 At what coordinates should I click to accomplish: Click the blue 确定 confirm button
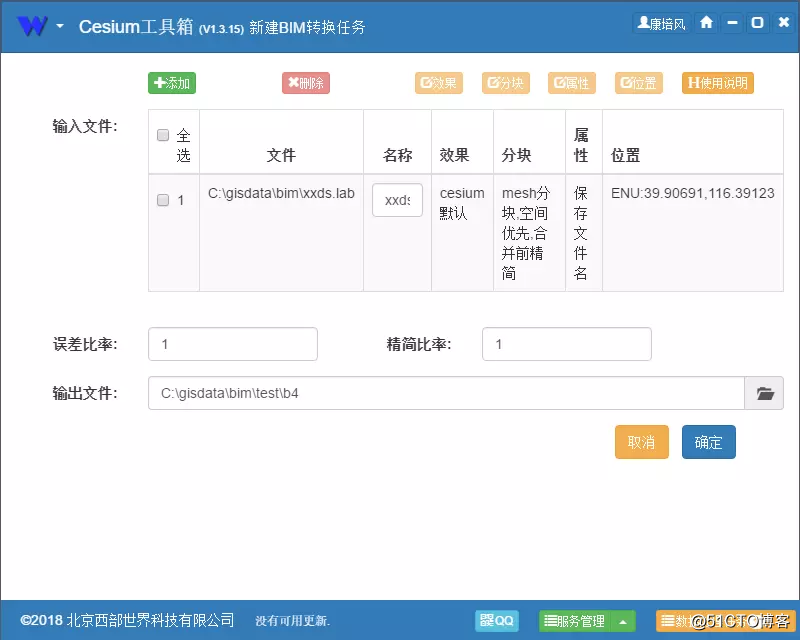point(709,442)
